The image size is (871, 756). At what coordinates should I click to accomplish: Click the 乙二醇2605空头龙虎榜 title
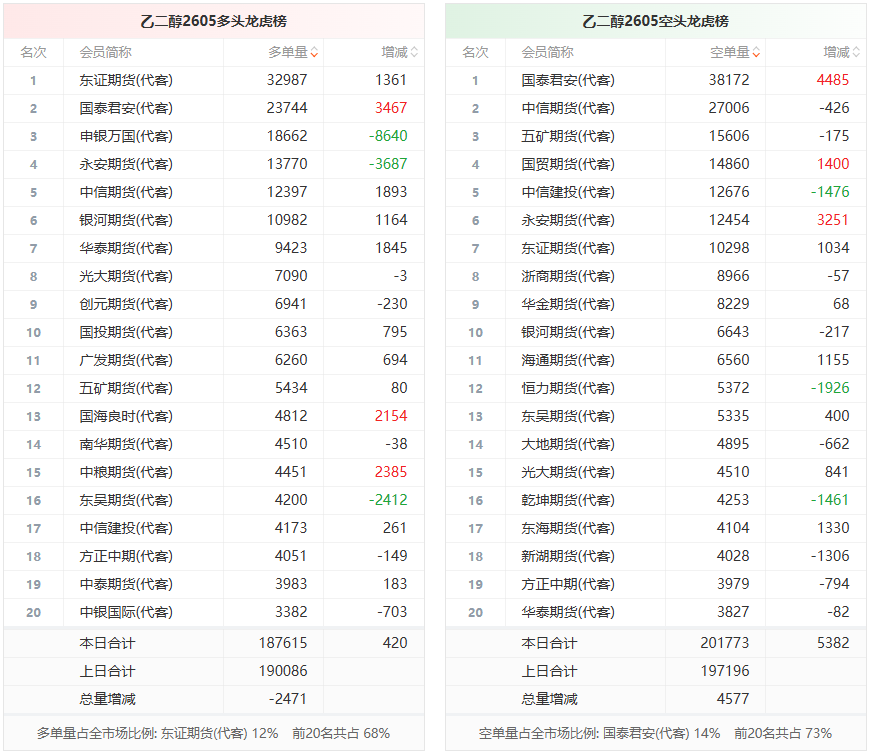pyautogui.click(x=655, y=21)
